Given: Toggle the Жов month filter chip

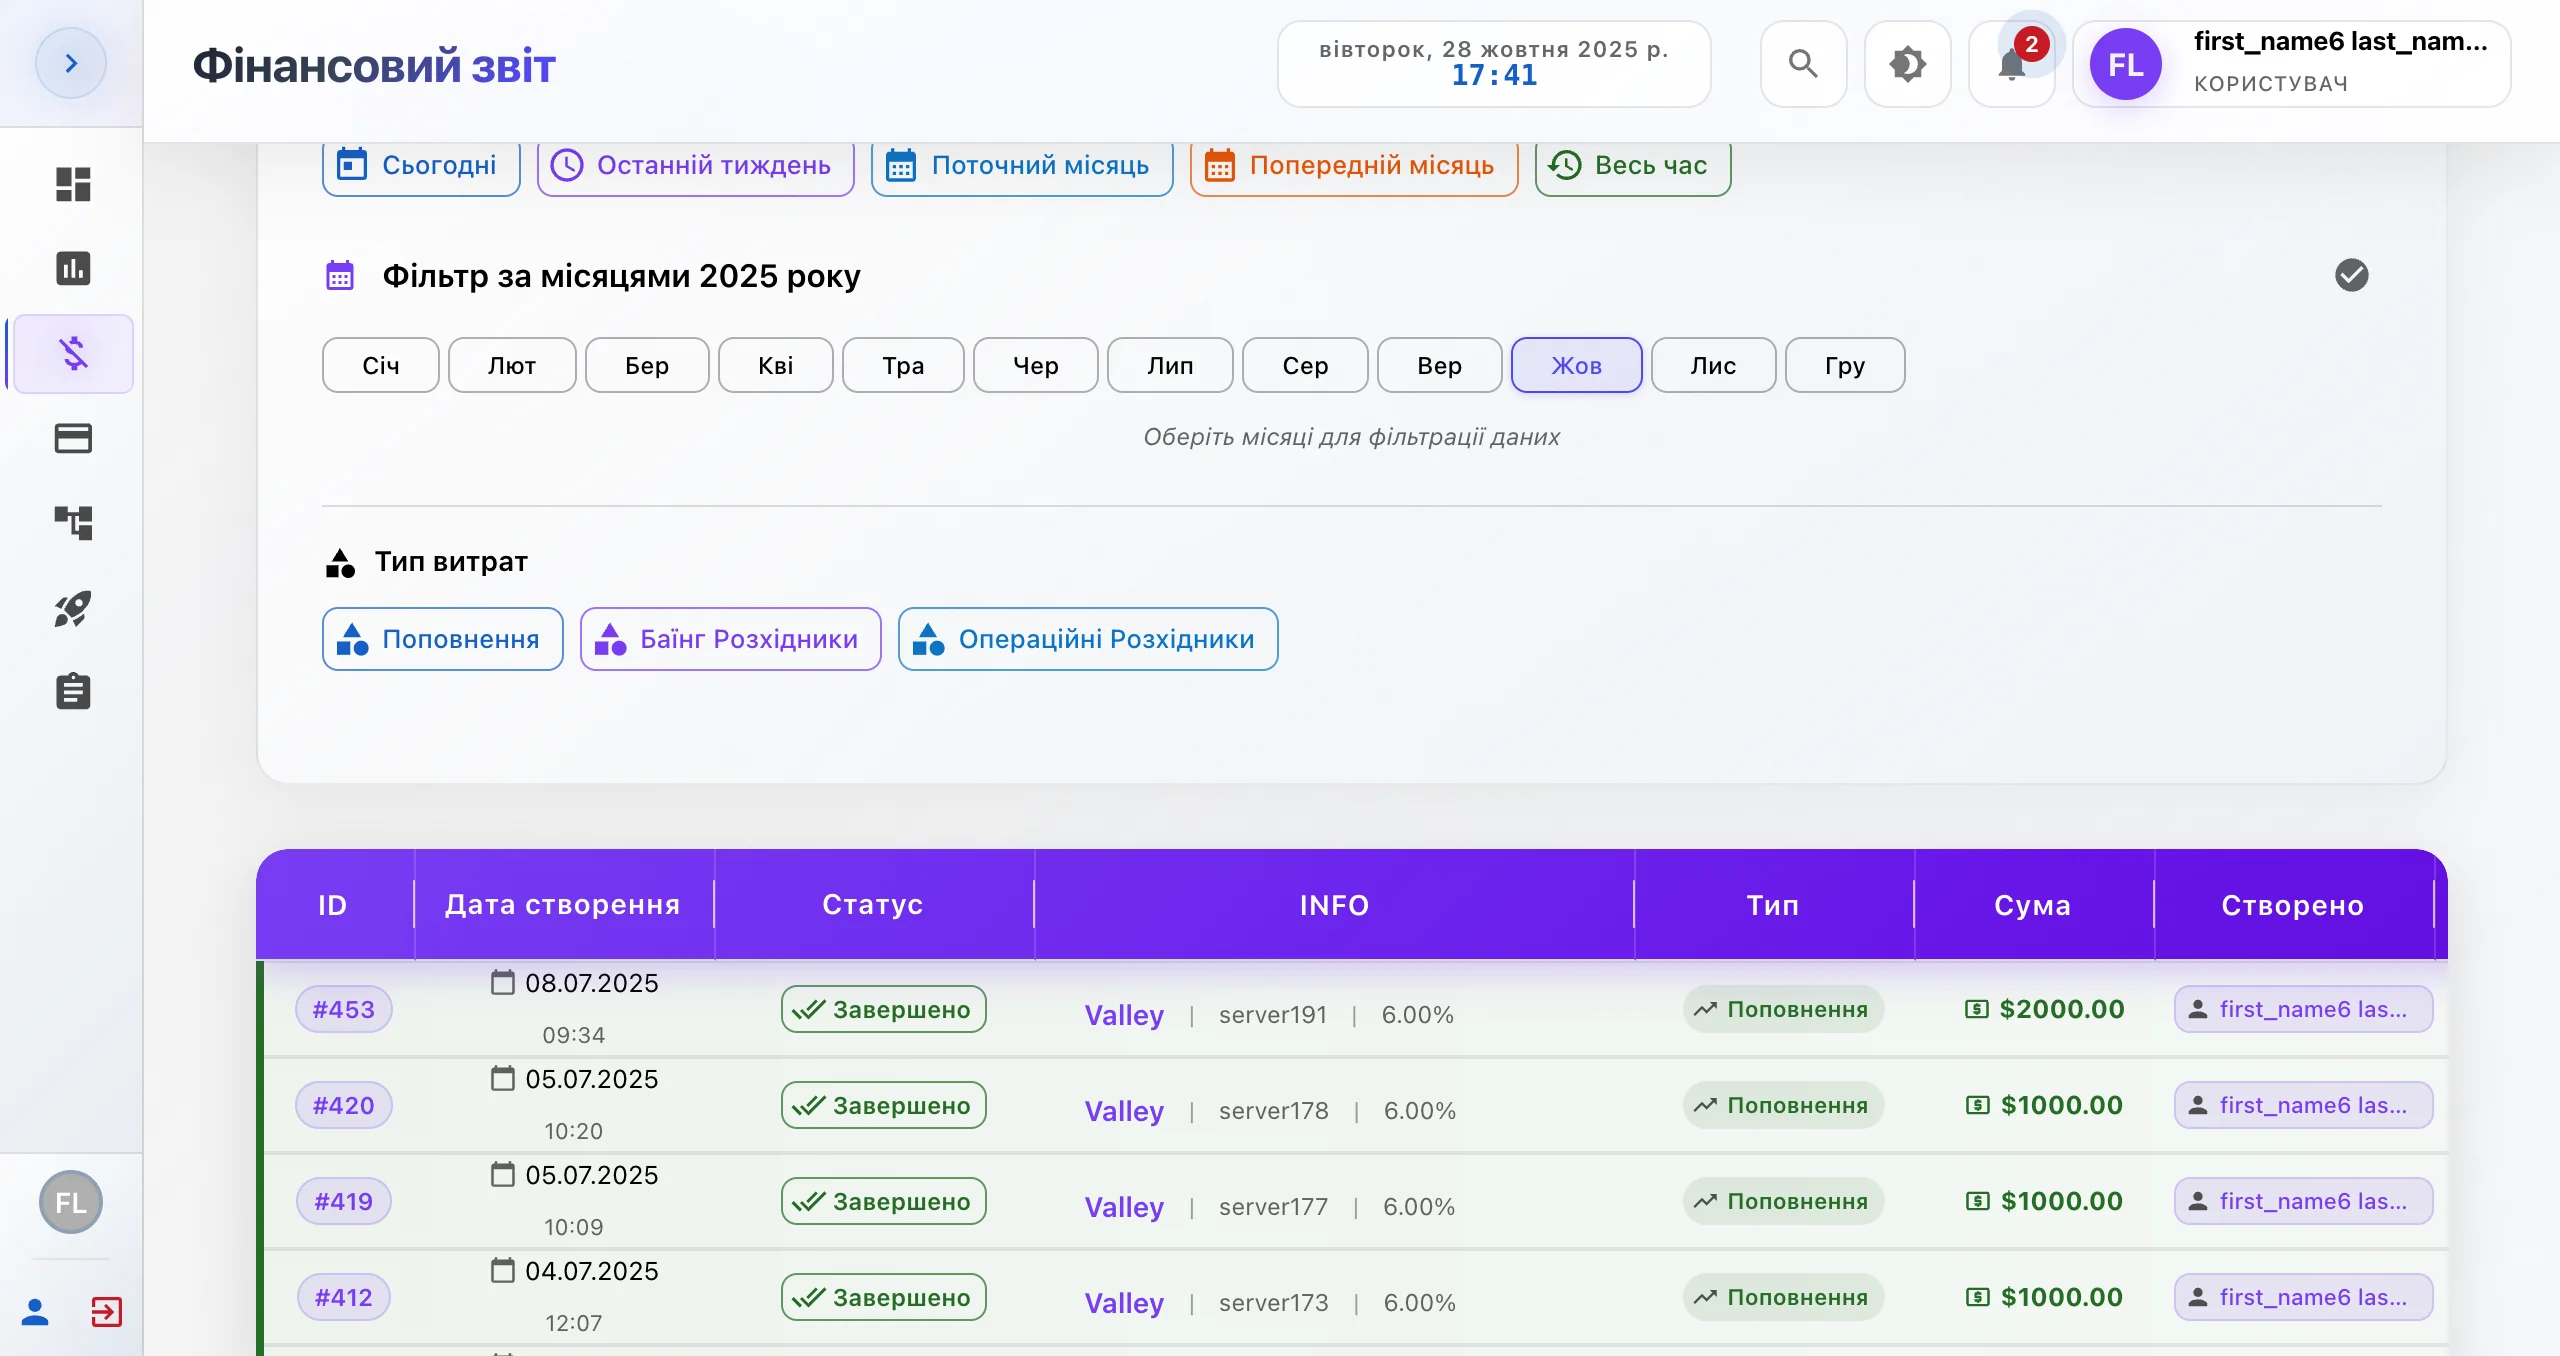Looking at the screenshot, I should [1576, 365].
